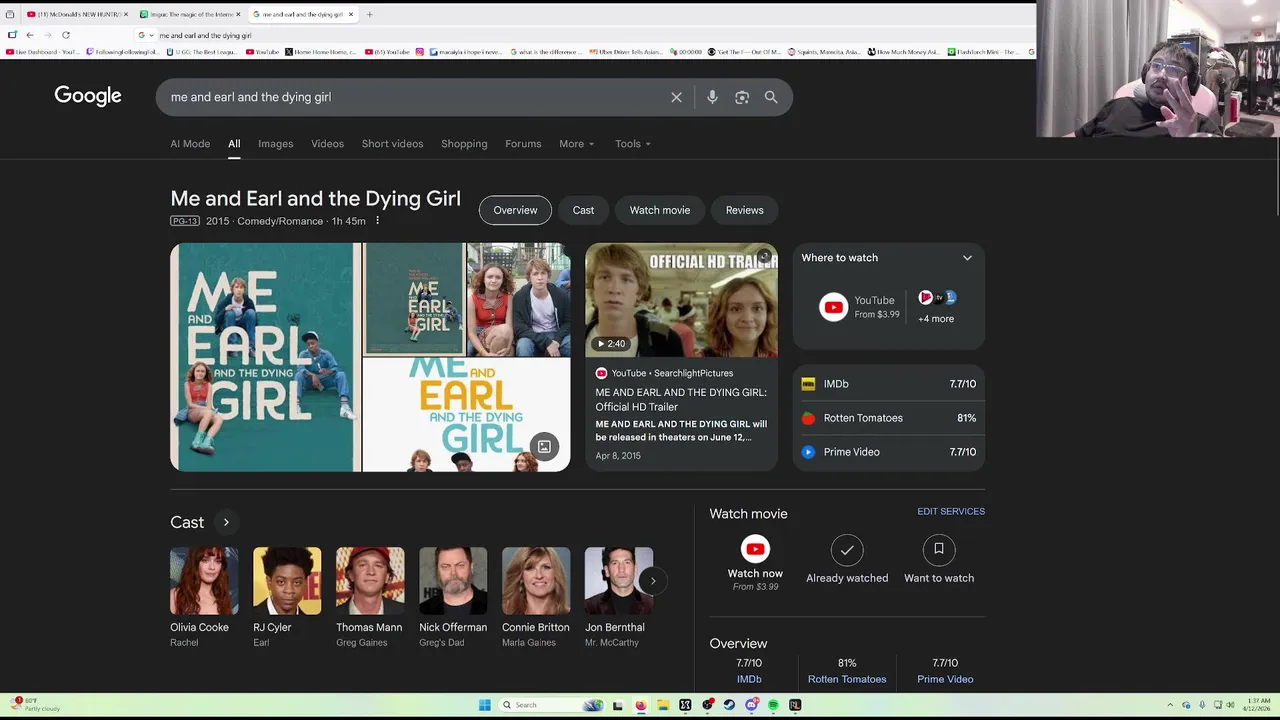Open RJ Cyler's cast card
This screenshot has width=1280, height=720.
pos(287,597)
